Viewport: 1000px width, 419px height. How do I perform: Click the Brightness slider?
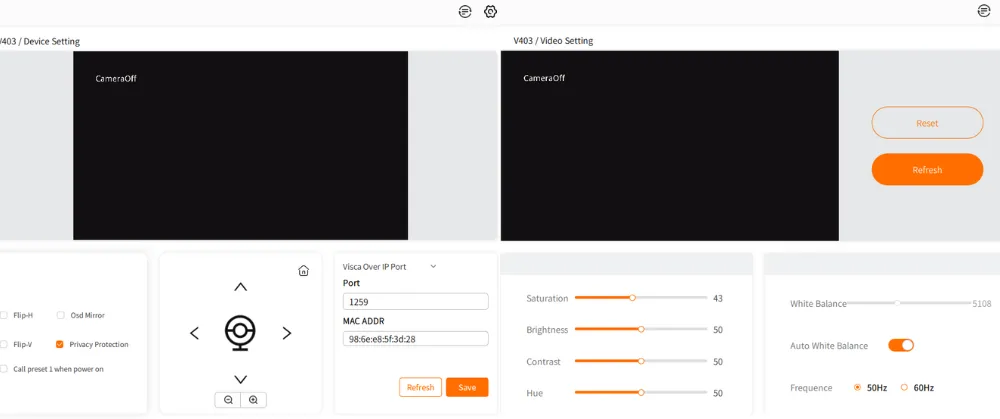tap(641, 329)
